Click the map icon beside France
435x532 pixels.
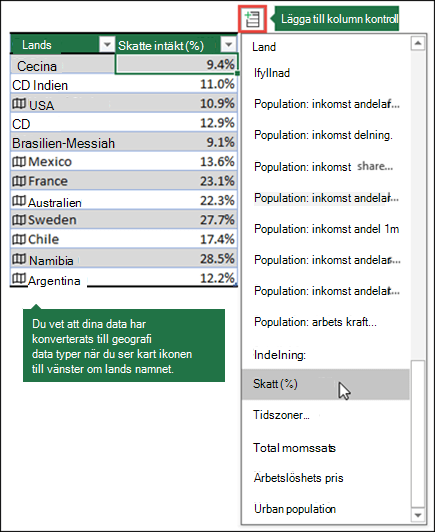19,181
